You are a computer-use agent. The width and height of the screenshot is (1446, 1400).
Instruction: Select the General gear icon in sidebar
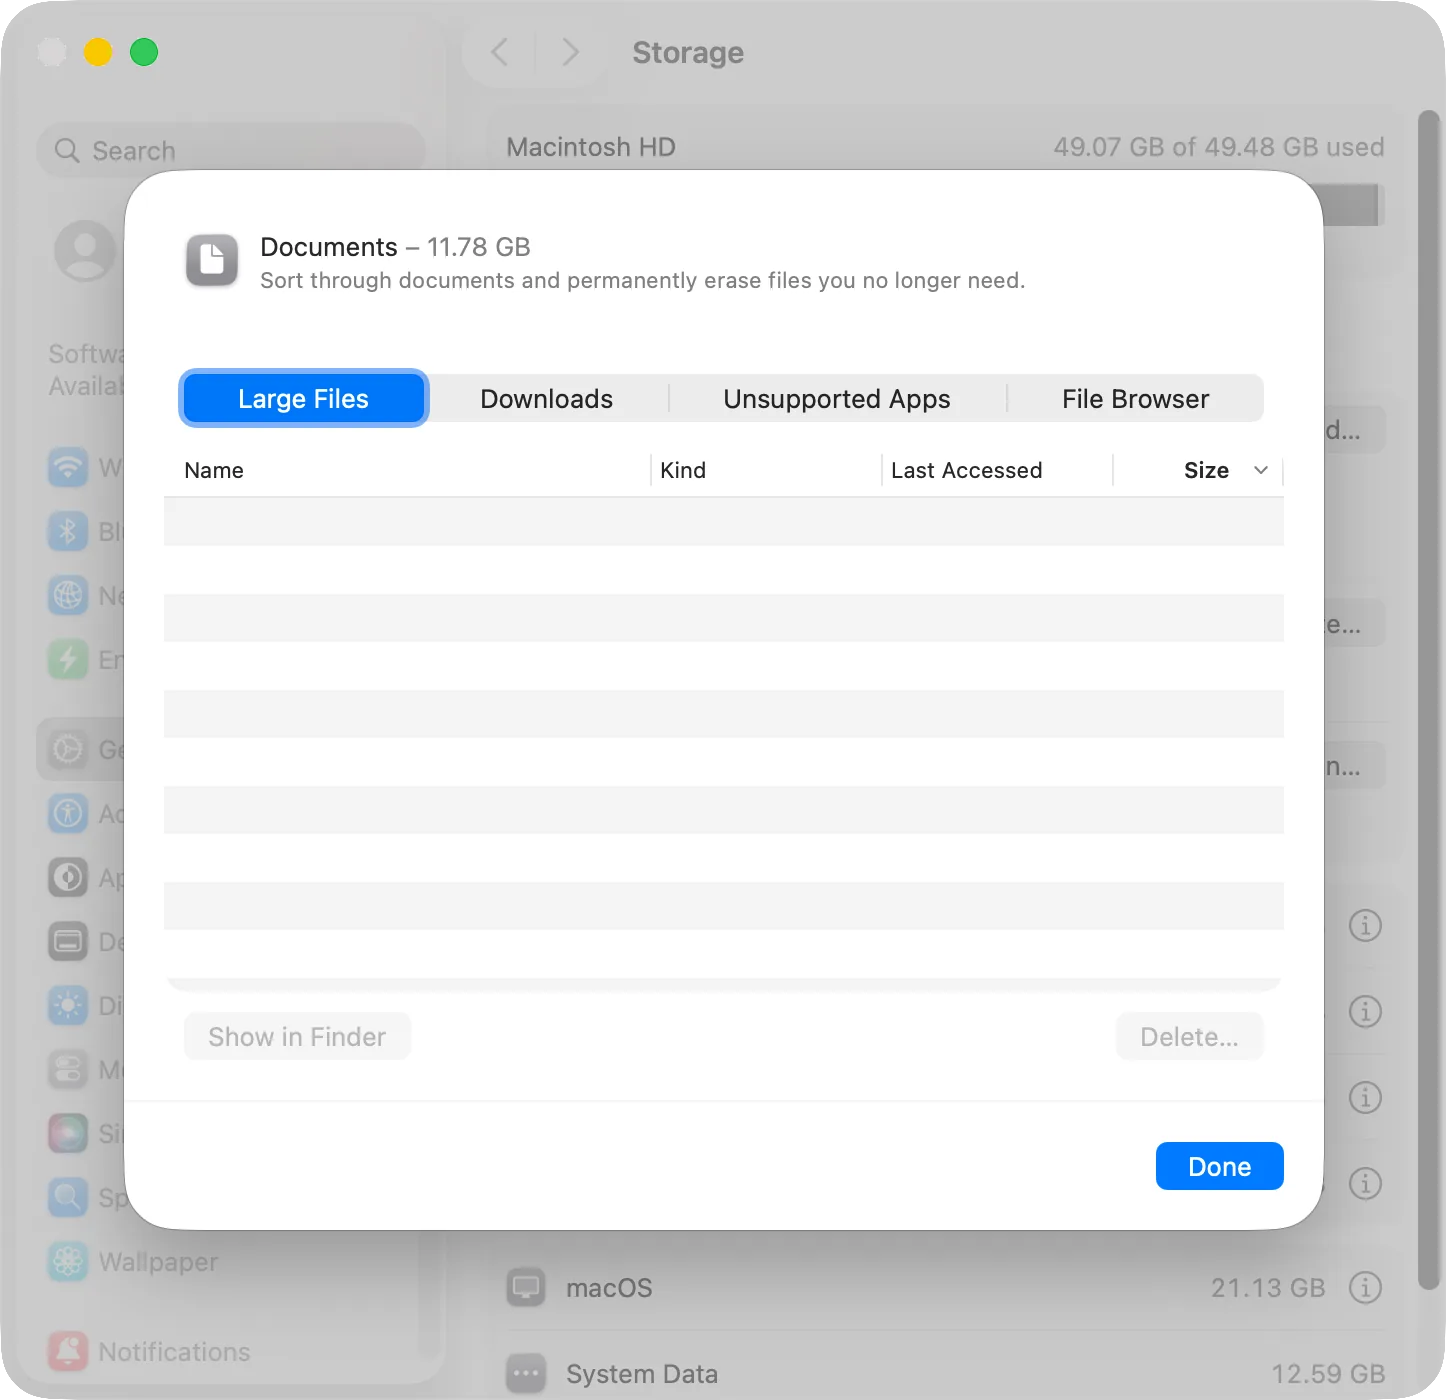68,749
